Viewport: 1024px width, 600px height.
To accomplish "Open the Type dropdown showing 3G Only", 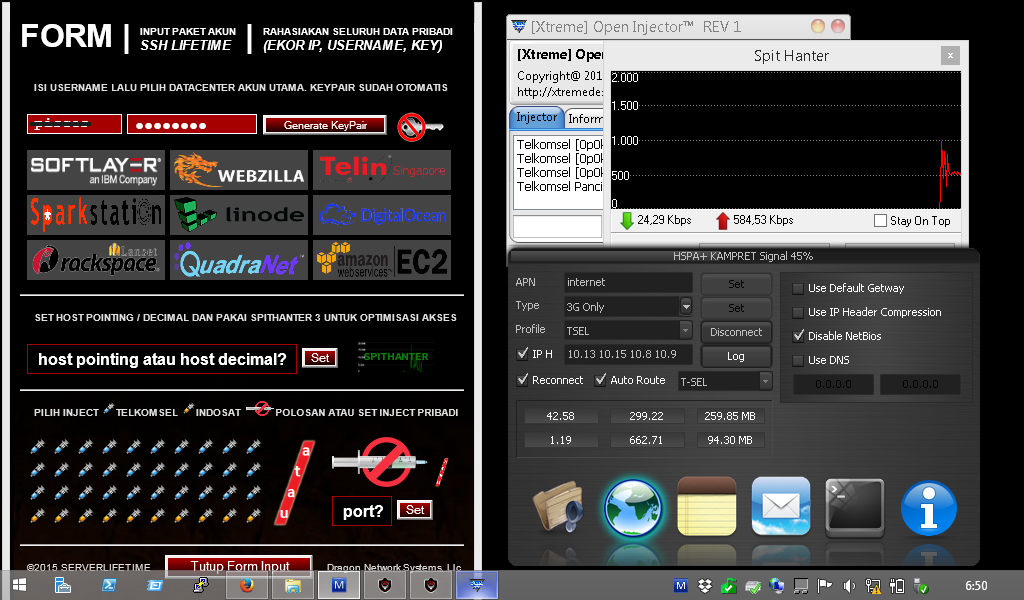I will pyautogui.click(x=684, y=306).
